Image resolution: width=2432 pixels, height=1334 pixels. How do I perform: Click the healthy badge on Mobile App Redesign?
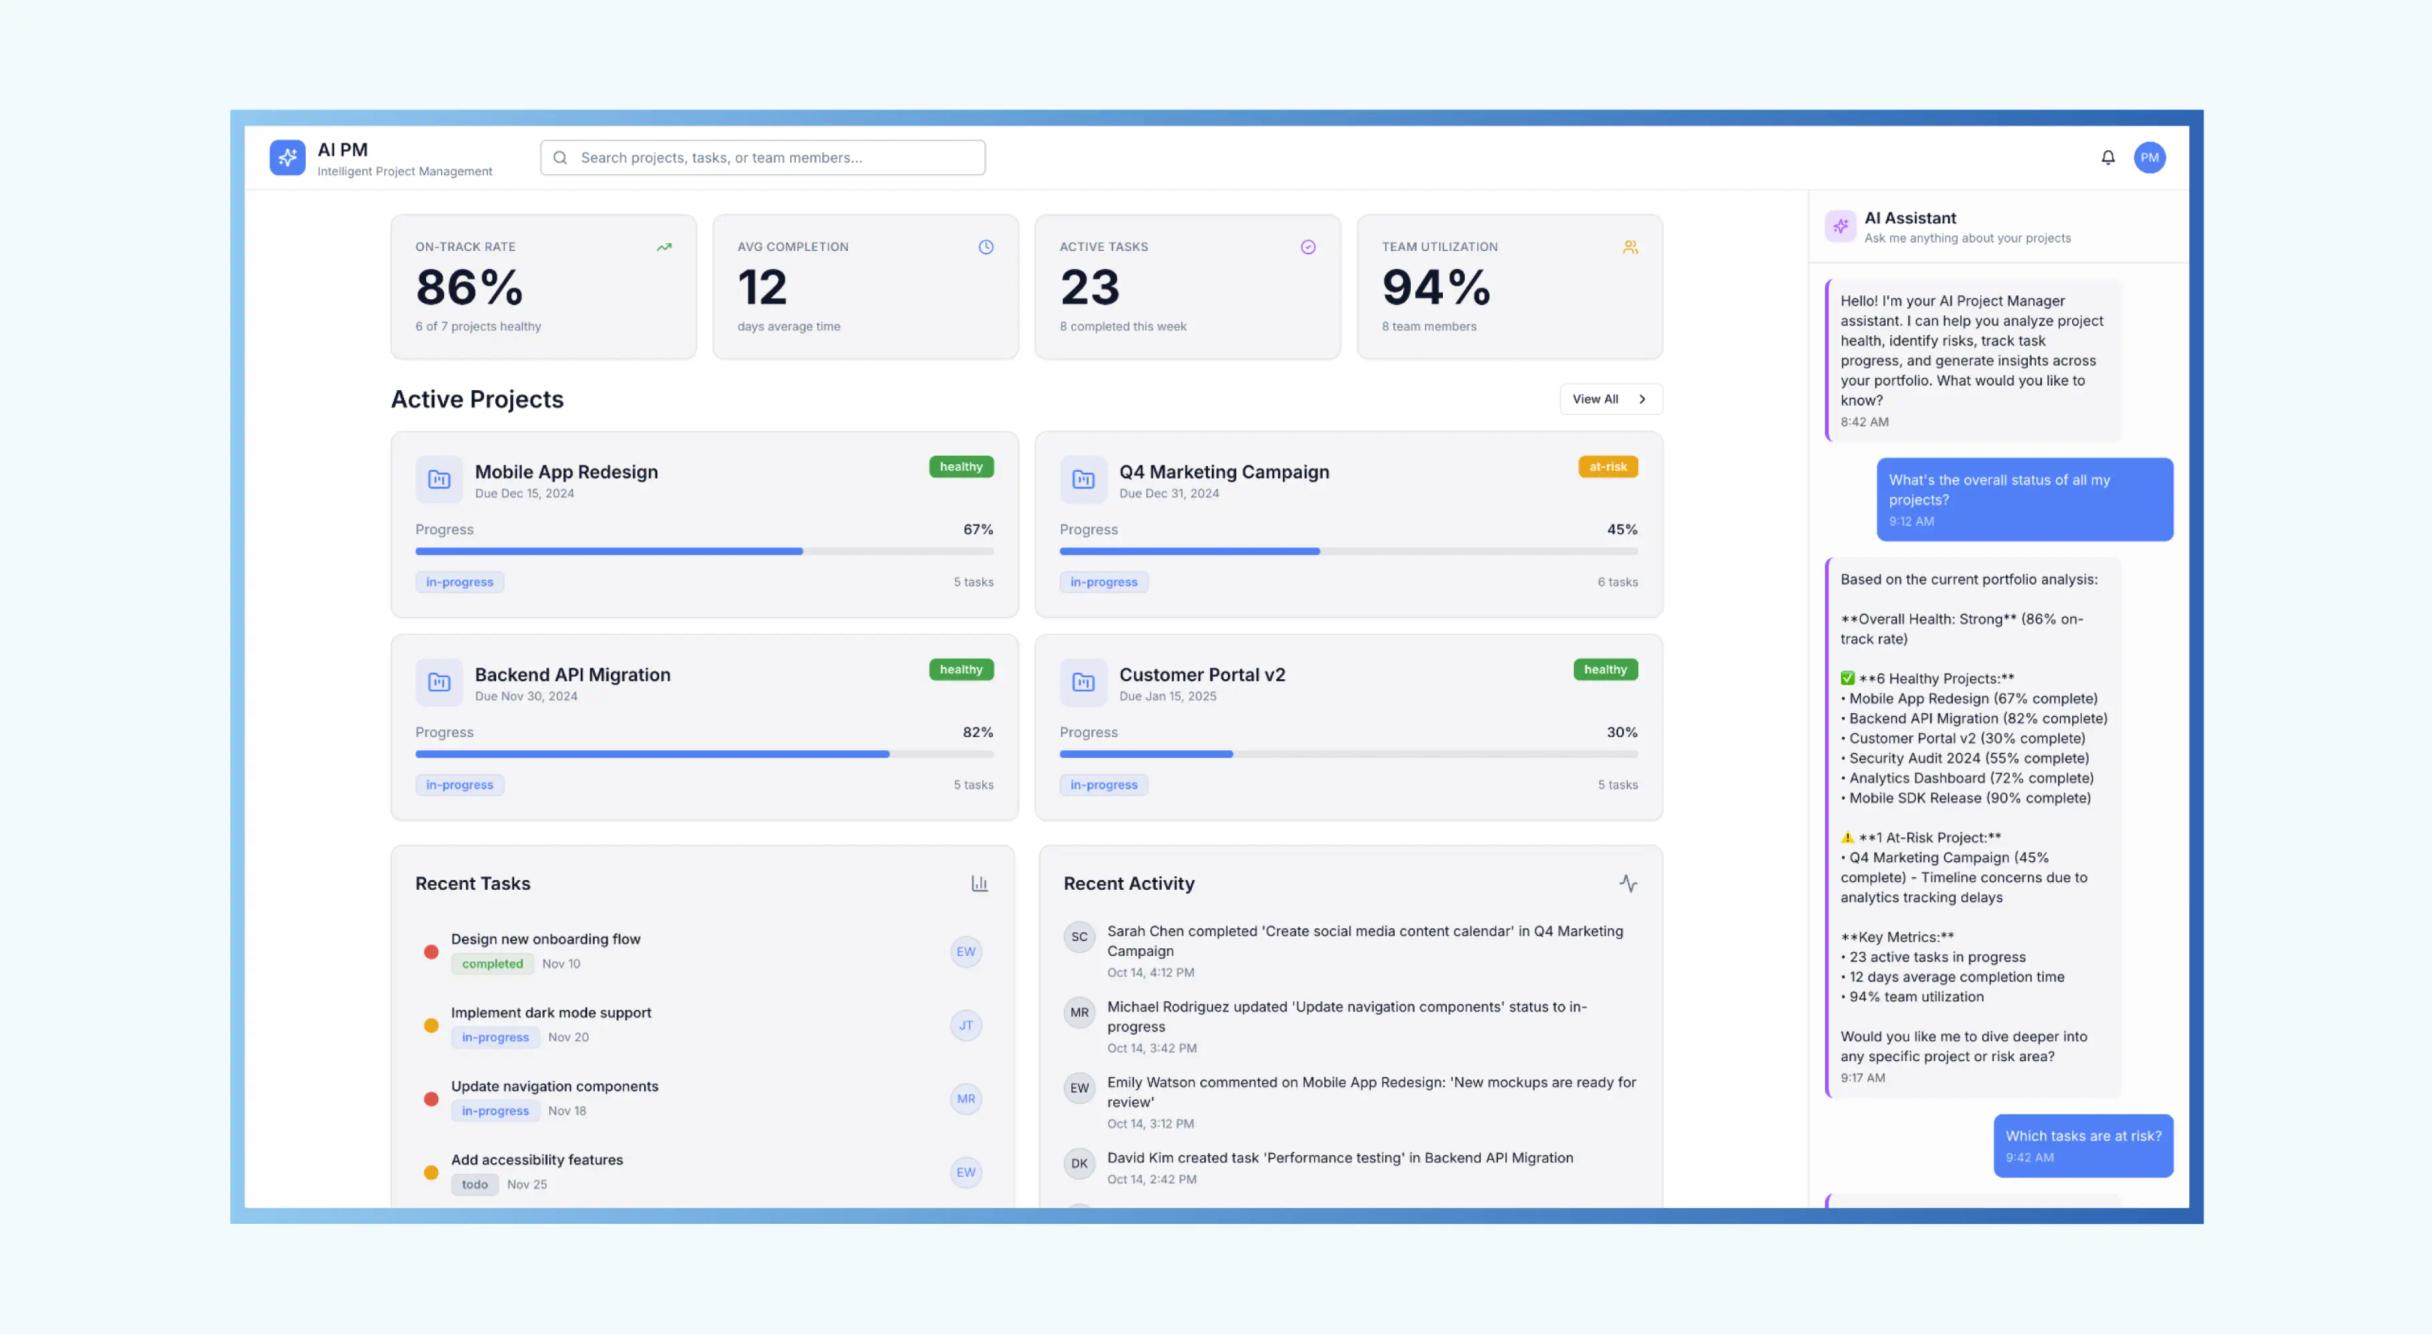click(x=960, y=467)
